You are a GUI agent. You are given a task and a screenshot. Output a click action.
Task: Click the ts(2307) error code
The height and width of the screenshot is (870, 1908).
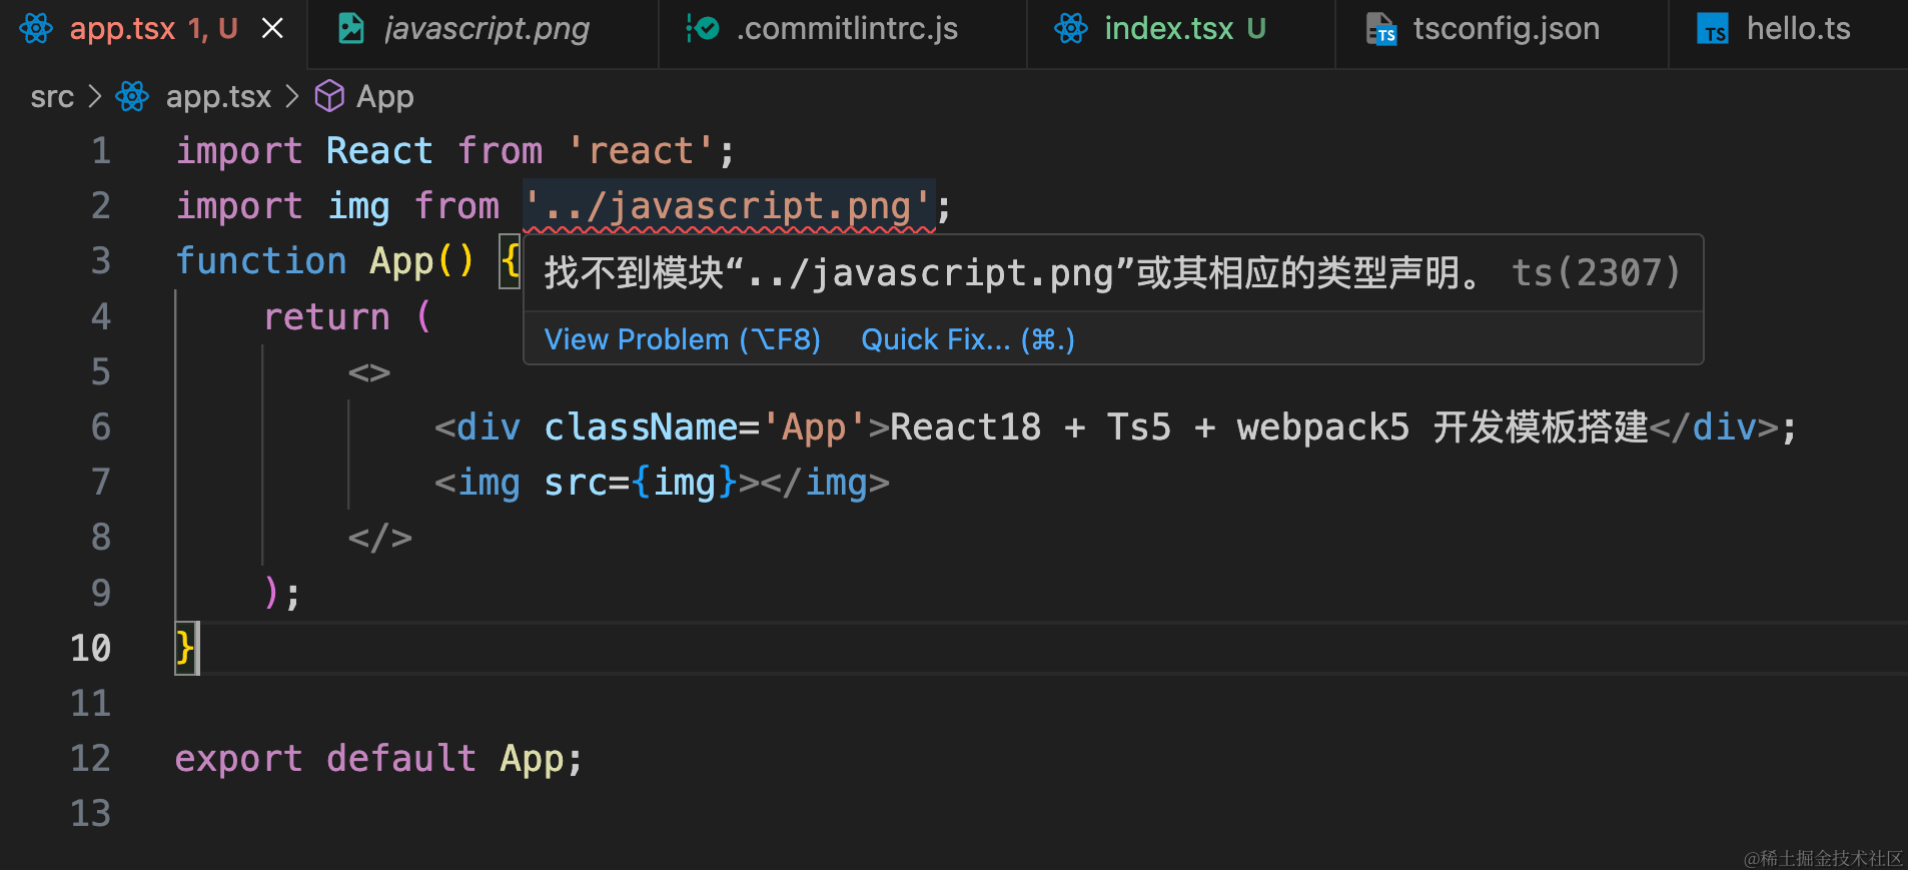tap(1596, 273)
